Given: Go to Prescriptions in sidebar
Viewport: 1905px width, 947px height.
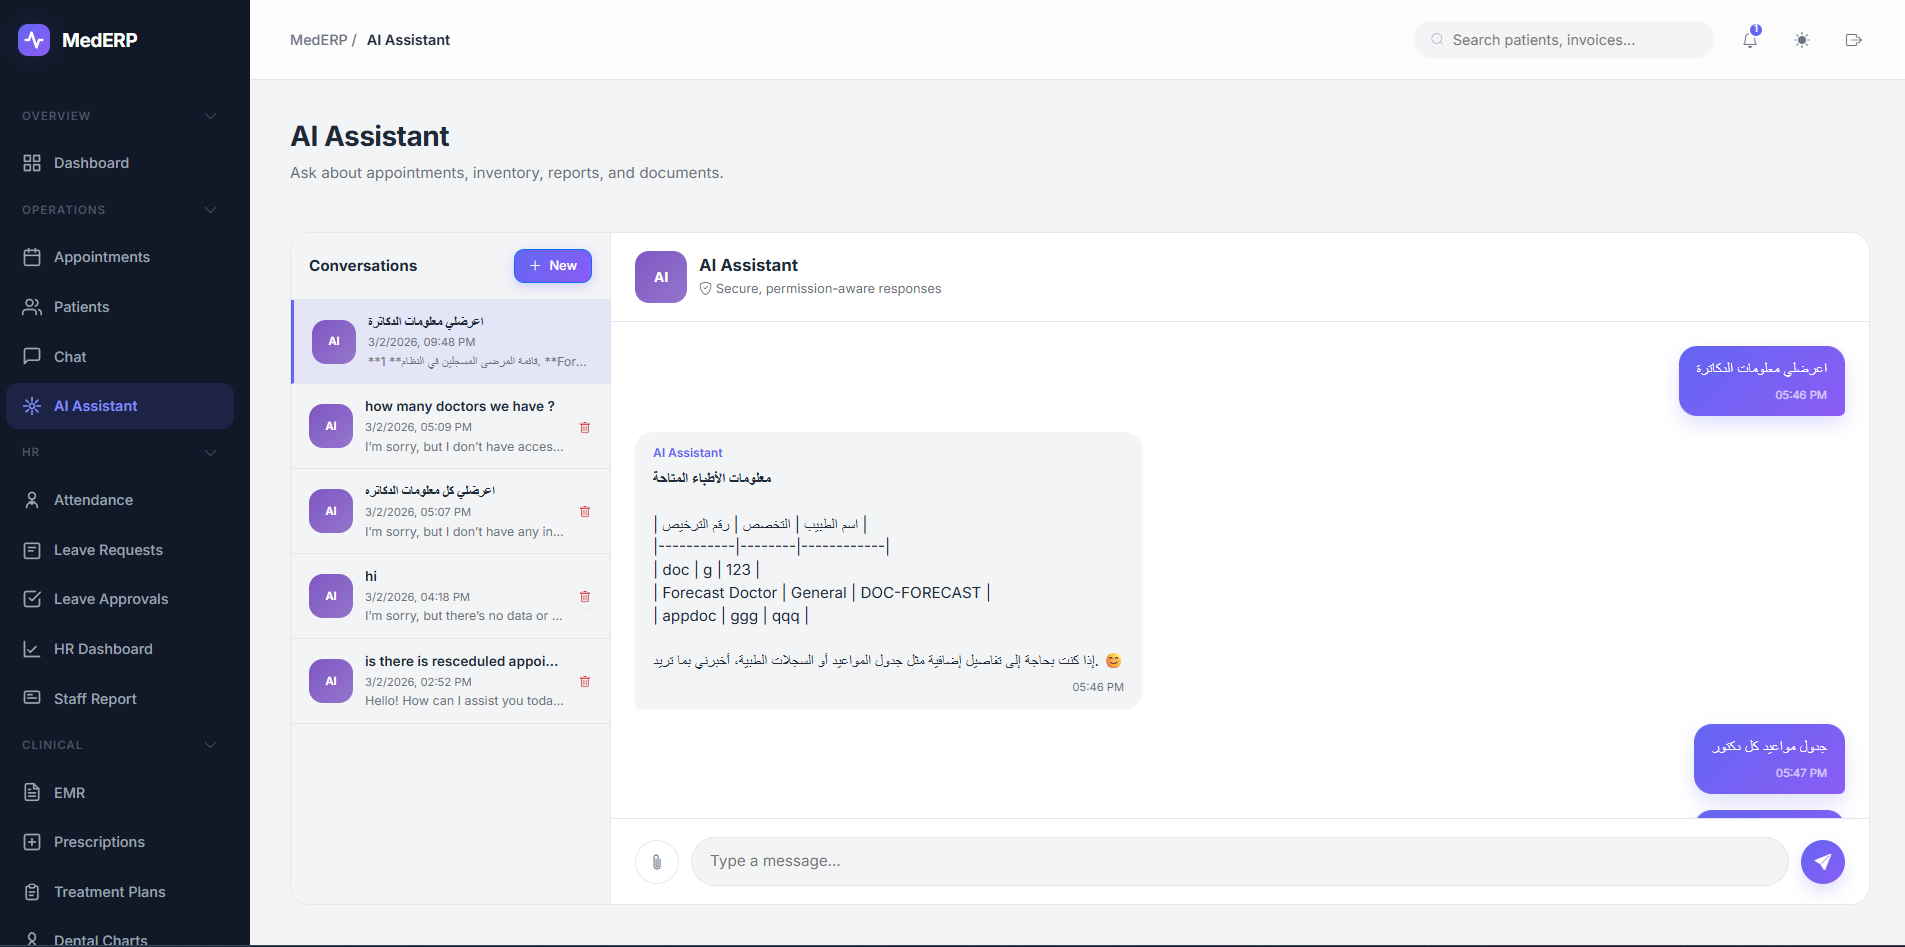Looking at the screenshot, I should [99, 842].
